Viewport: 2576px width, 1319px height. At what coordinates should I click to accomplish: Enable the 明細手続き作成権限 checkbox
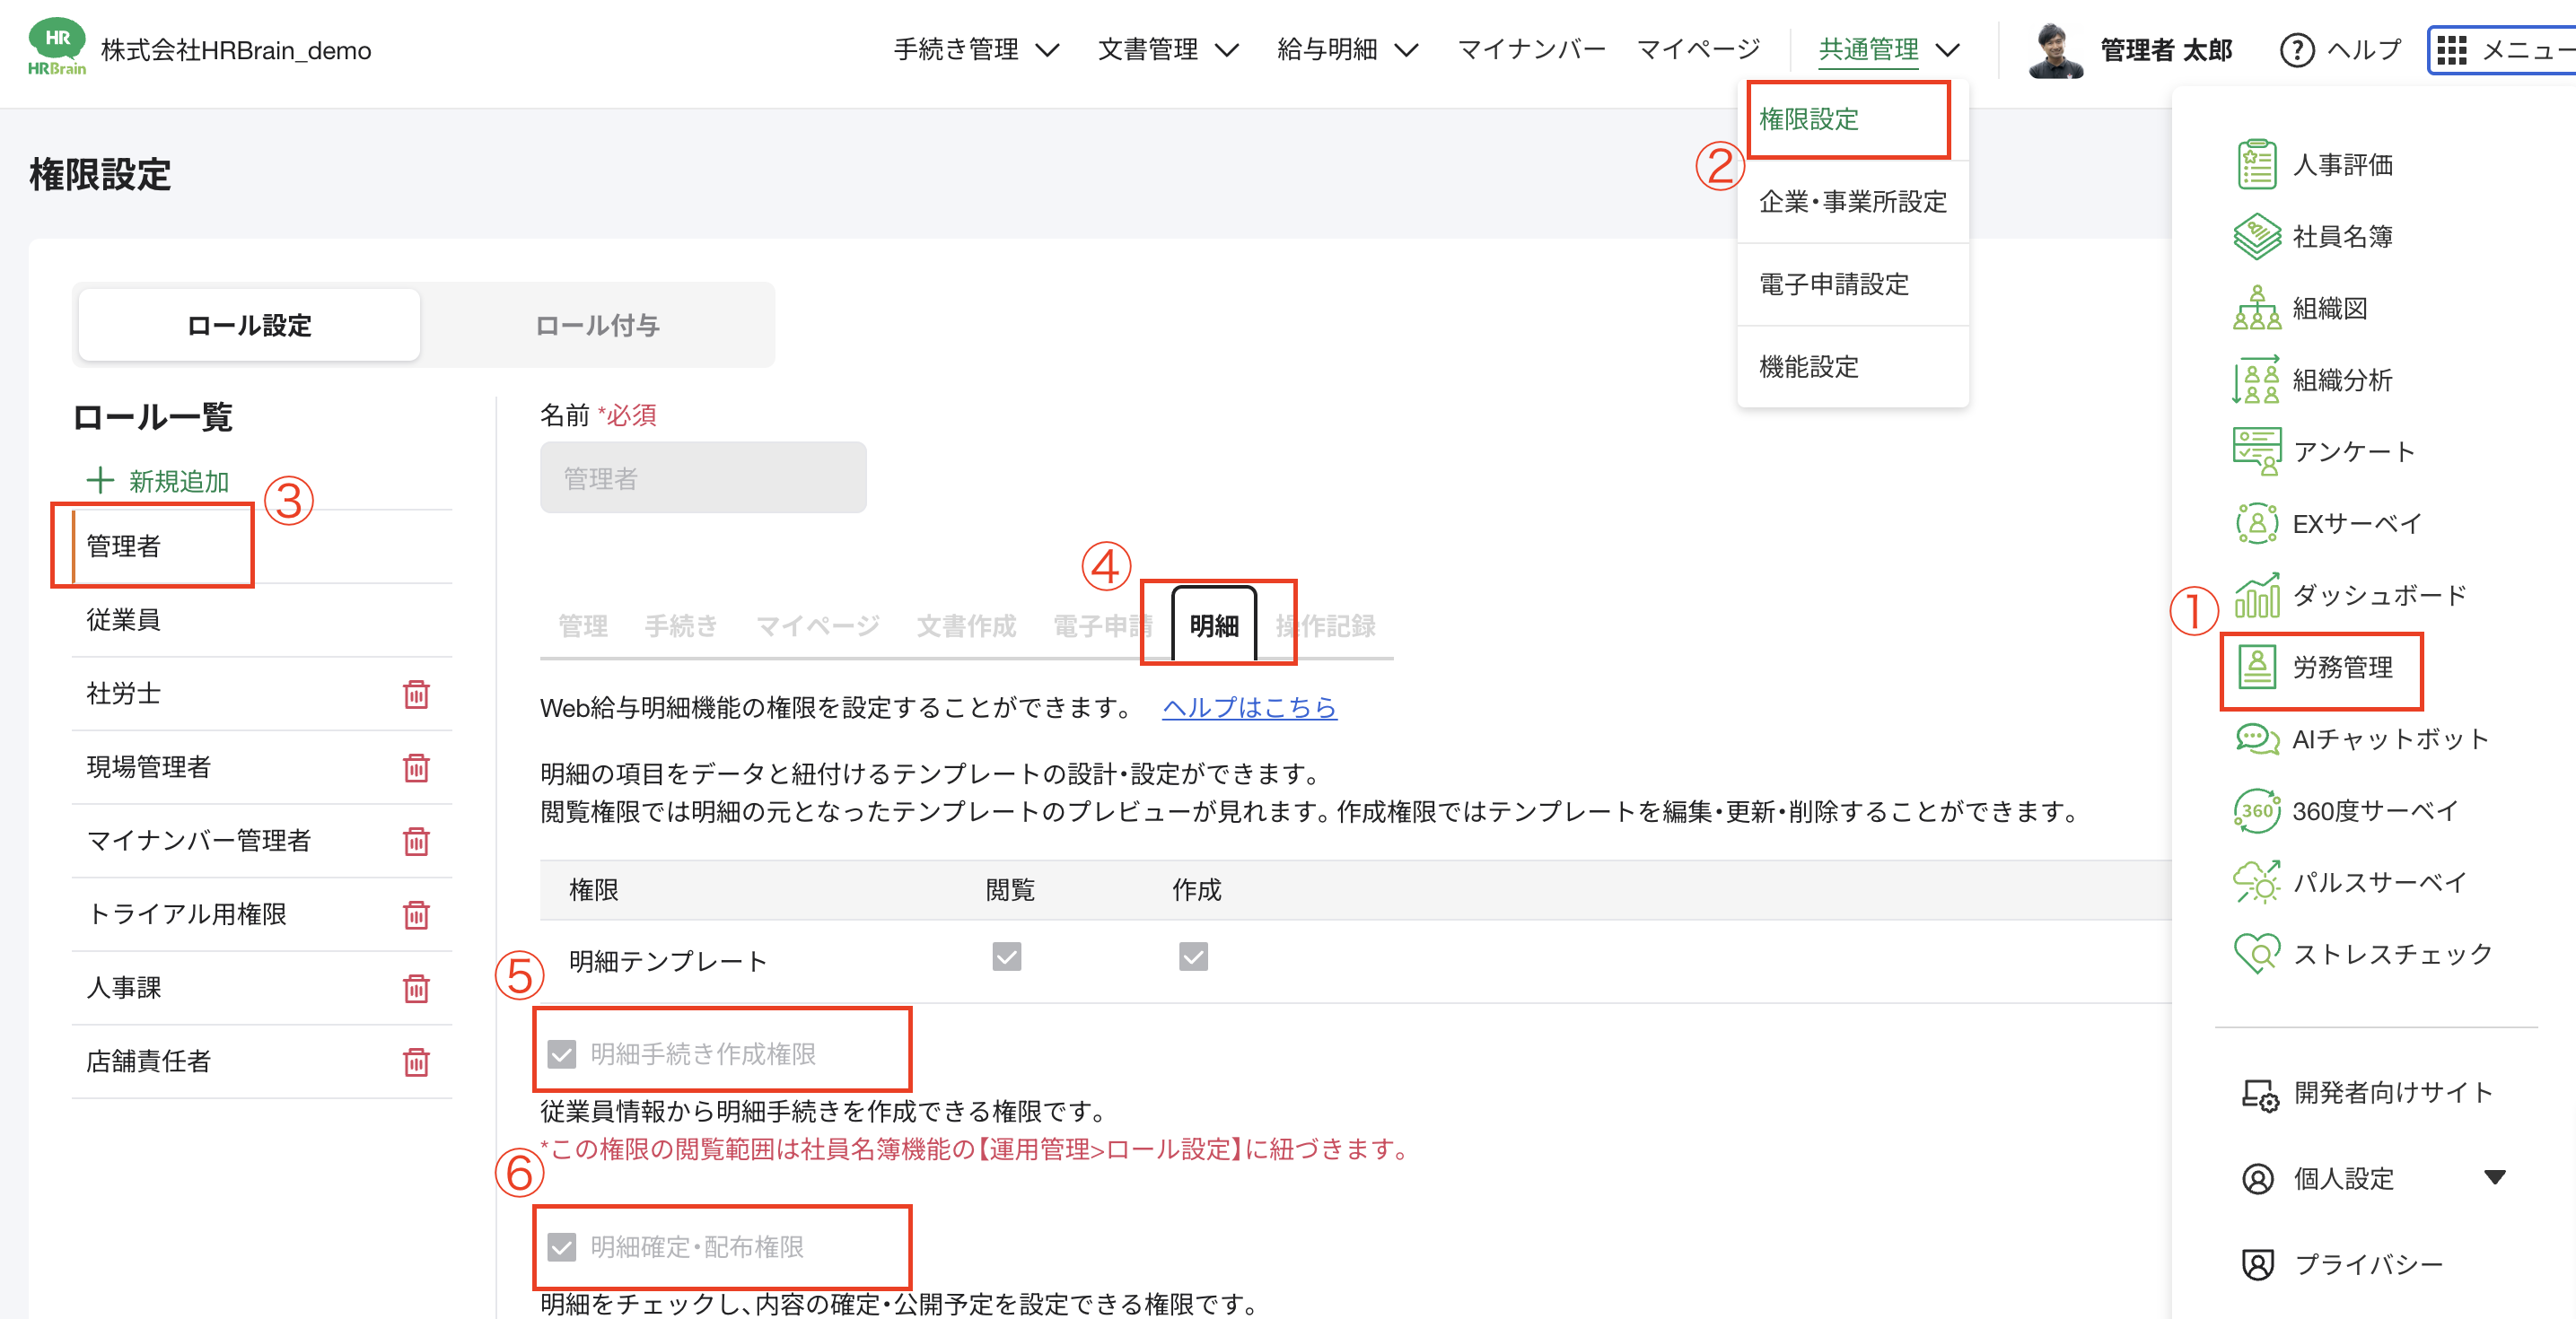561,1052
